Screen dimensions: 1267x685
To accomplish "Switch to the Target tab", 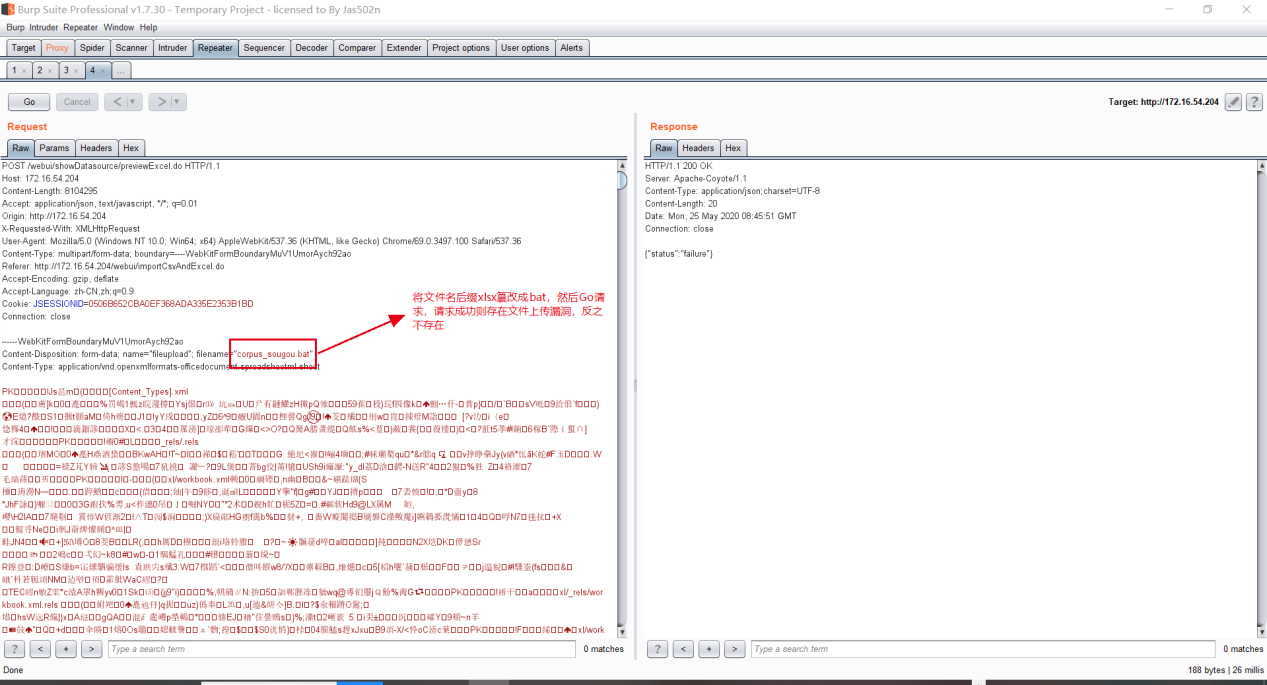I will 24,48.
